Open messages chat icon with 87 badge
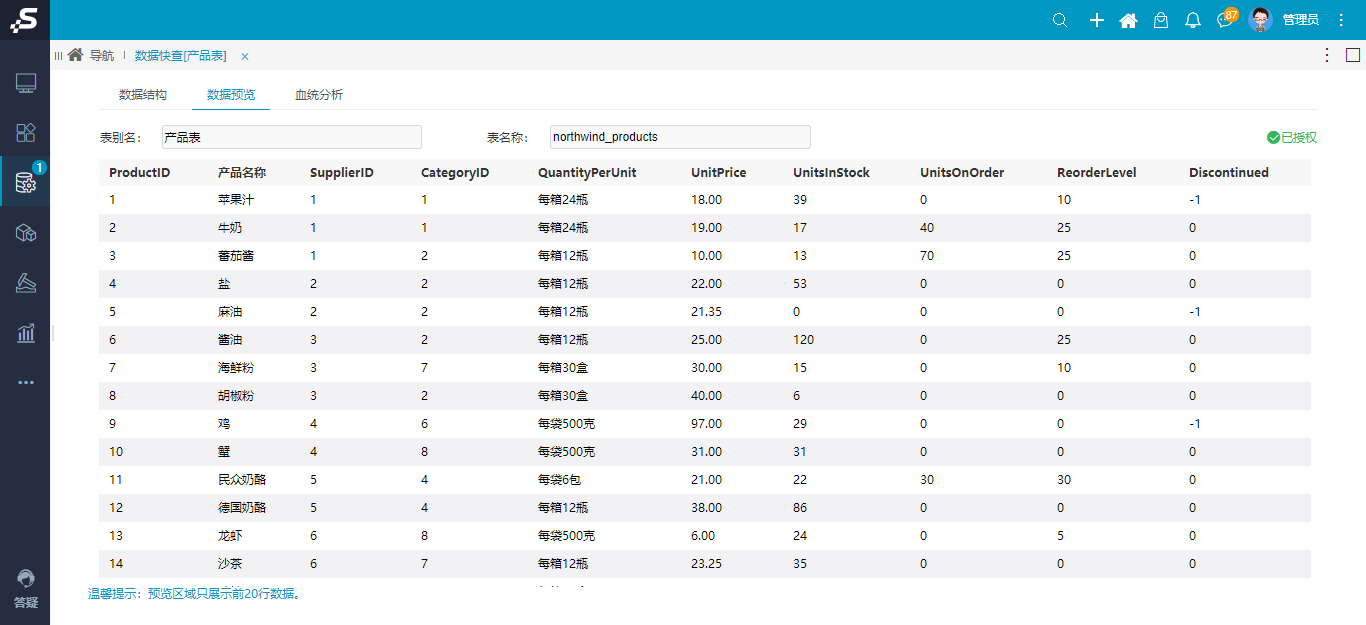Viewport: 1366px width, 625px height. (x=1226, y=19)
